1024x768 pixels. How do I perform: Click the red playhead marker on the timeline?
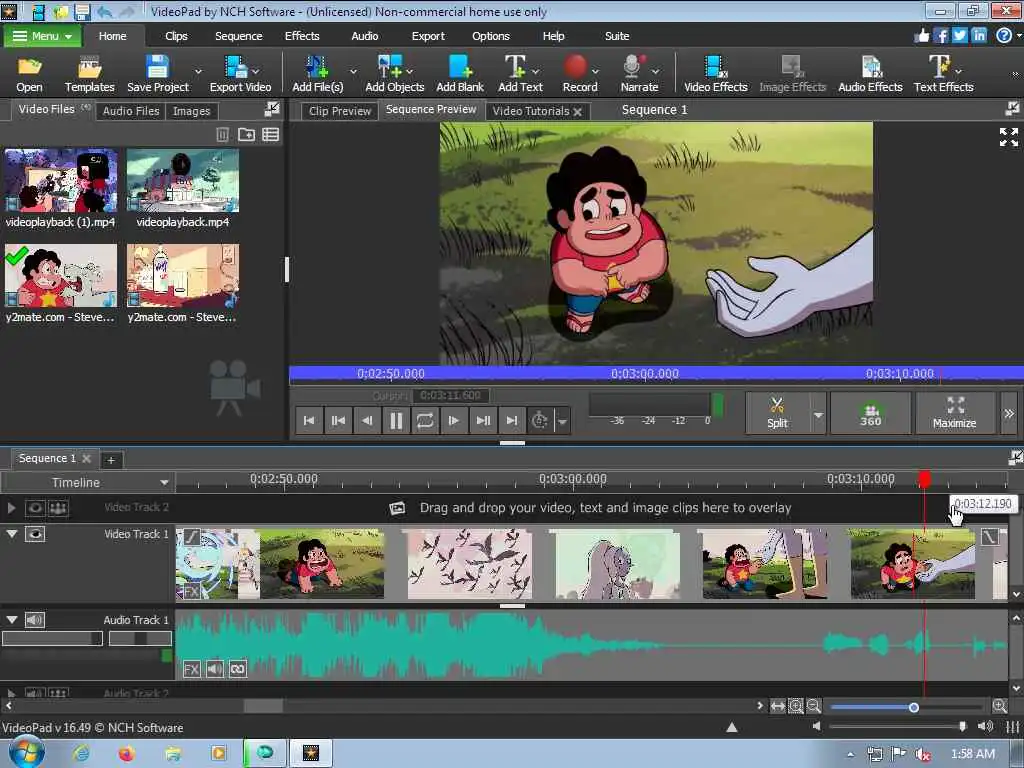click(x=924, y=479)
